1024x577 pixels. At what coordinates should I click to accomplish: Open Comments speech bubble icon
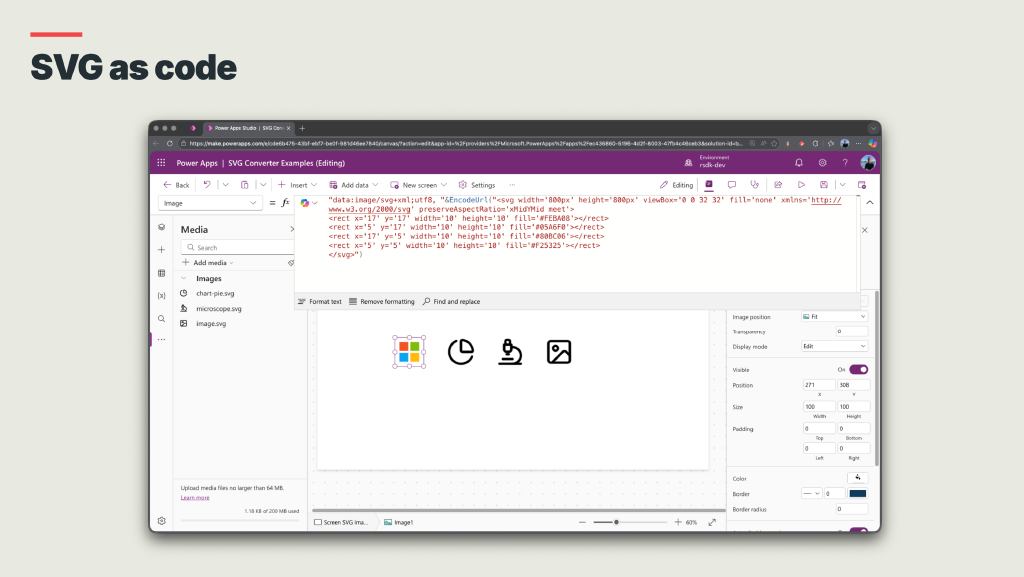[732, 185]
